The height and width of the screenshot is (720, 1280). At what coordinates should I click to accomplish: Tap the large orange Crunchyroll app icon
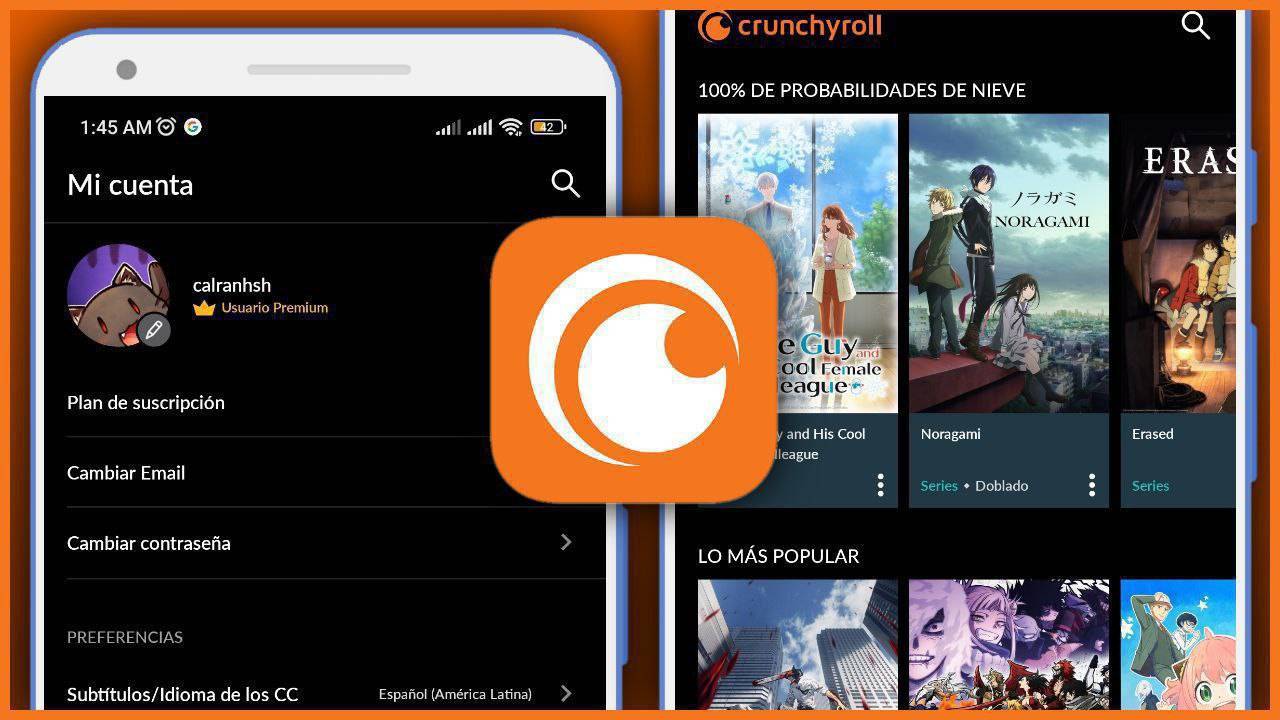(x=634, y=359)
